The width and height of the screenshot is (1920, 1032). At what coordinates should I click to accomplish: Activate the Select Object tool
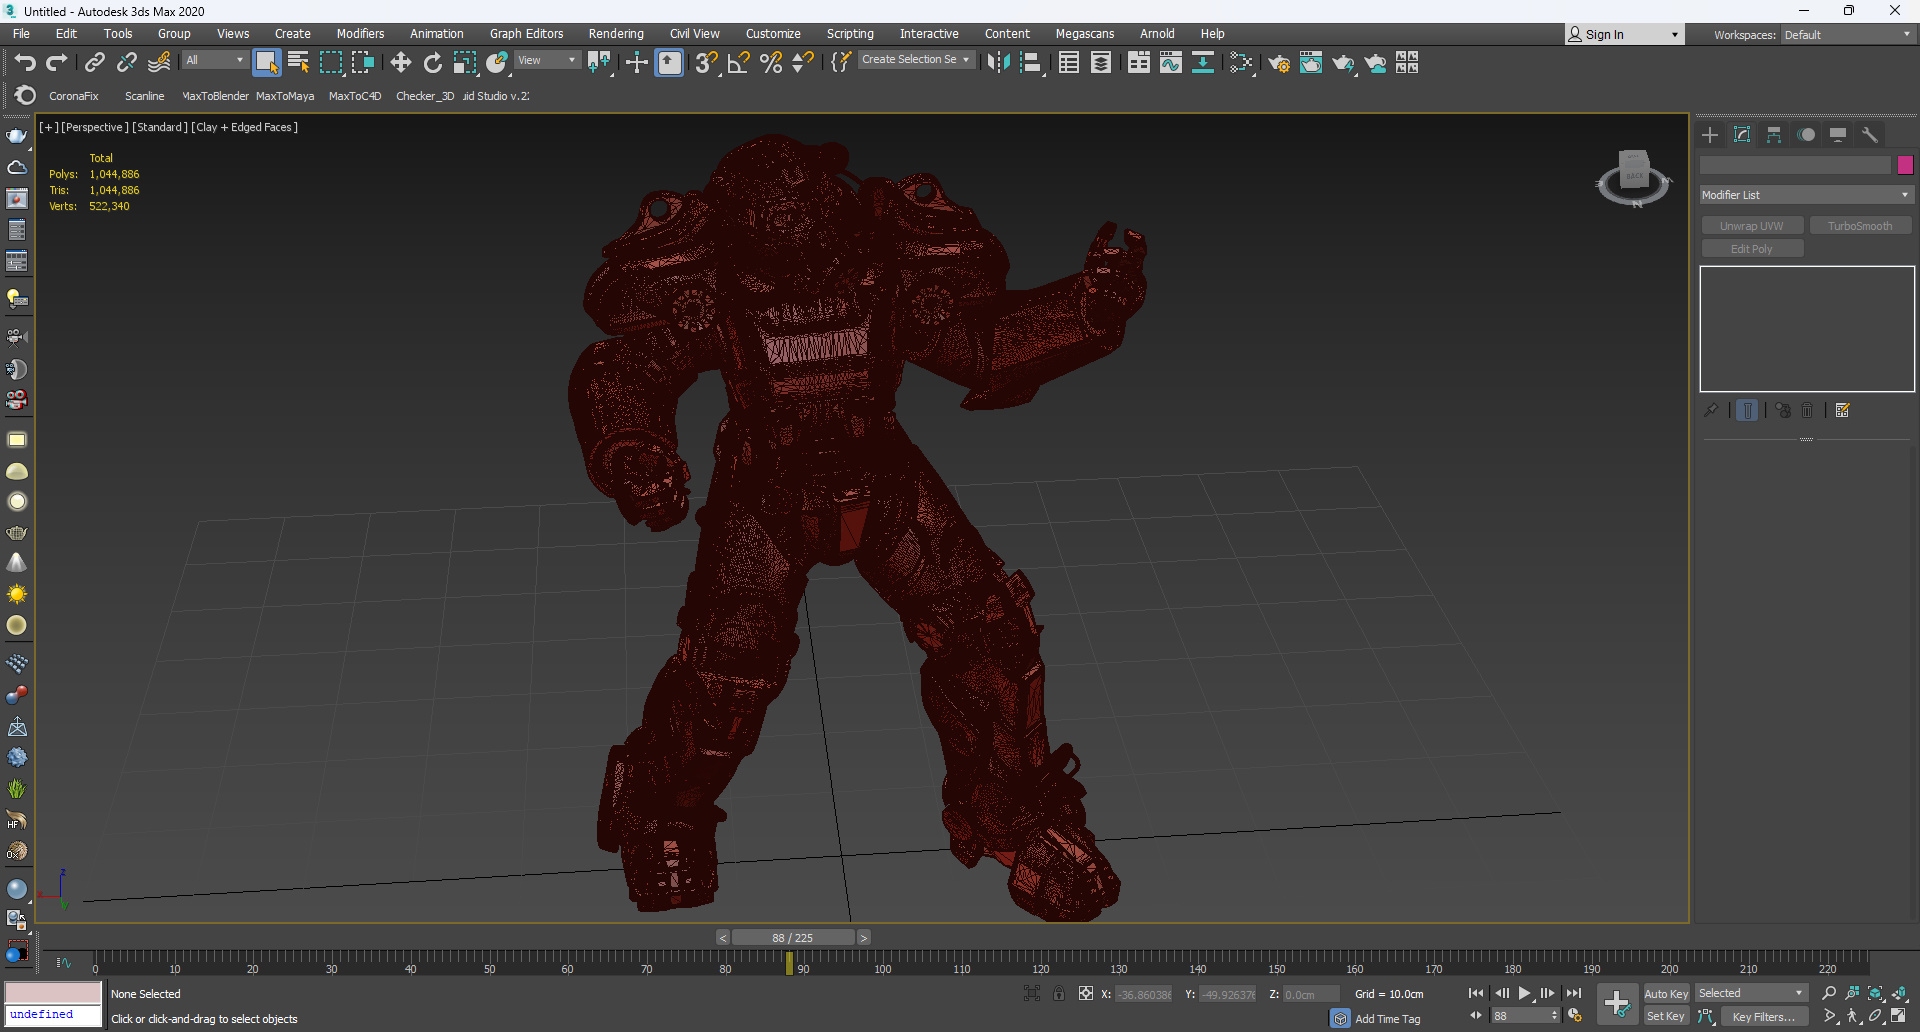coord(266,63)
